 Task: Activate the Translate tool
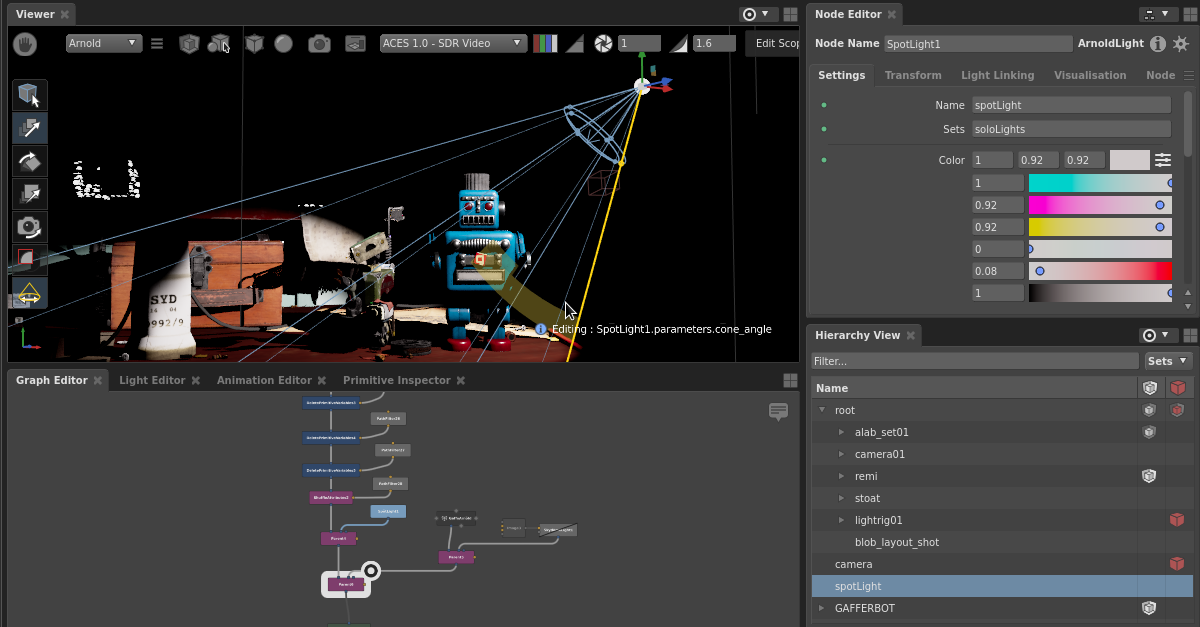click(x=29, y=128)
